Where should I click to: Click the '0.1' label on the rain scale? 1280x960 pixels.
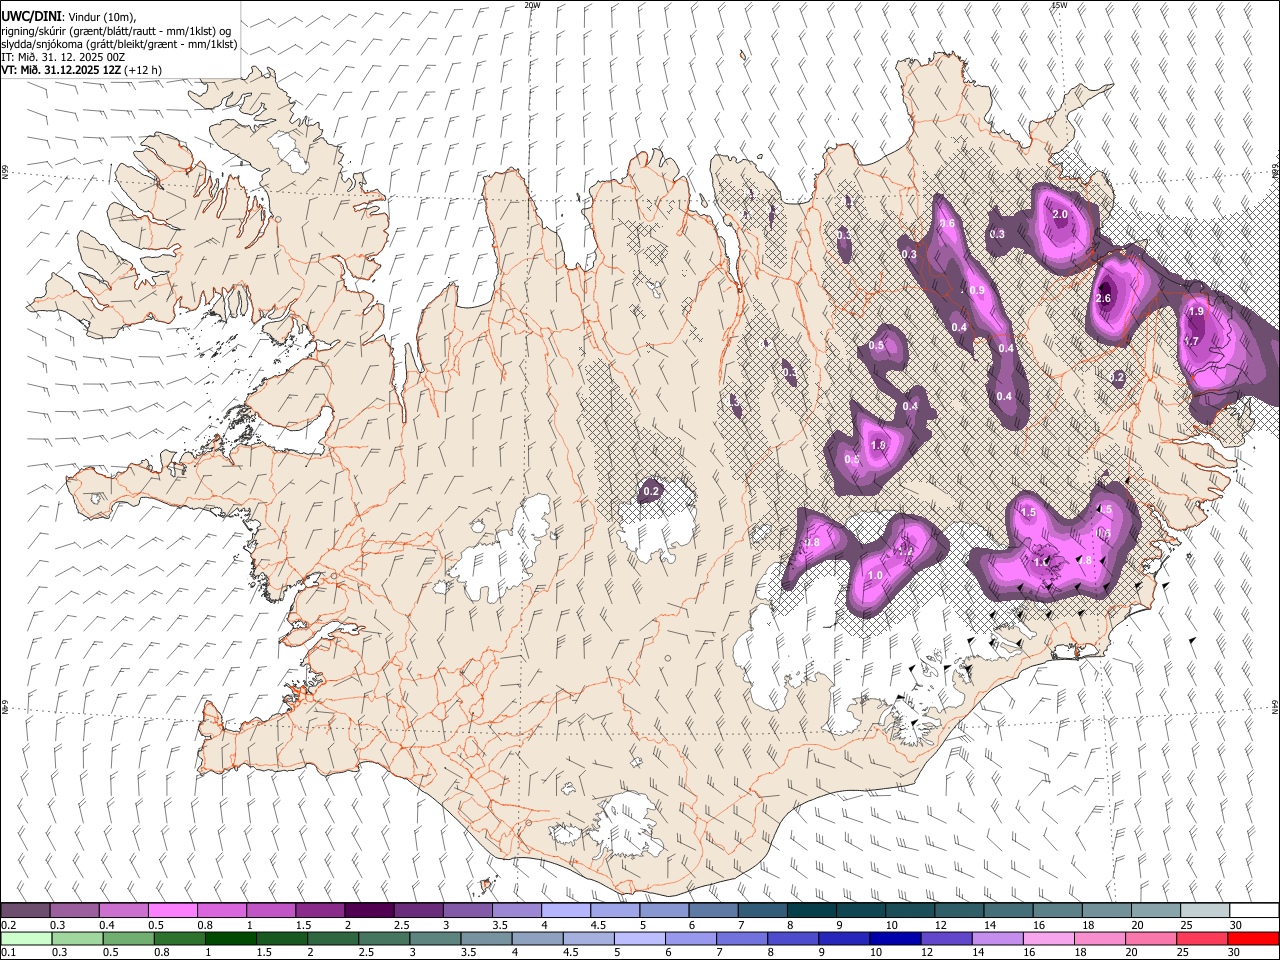[x=7, y=952]
